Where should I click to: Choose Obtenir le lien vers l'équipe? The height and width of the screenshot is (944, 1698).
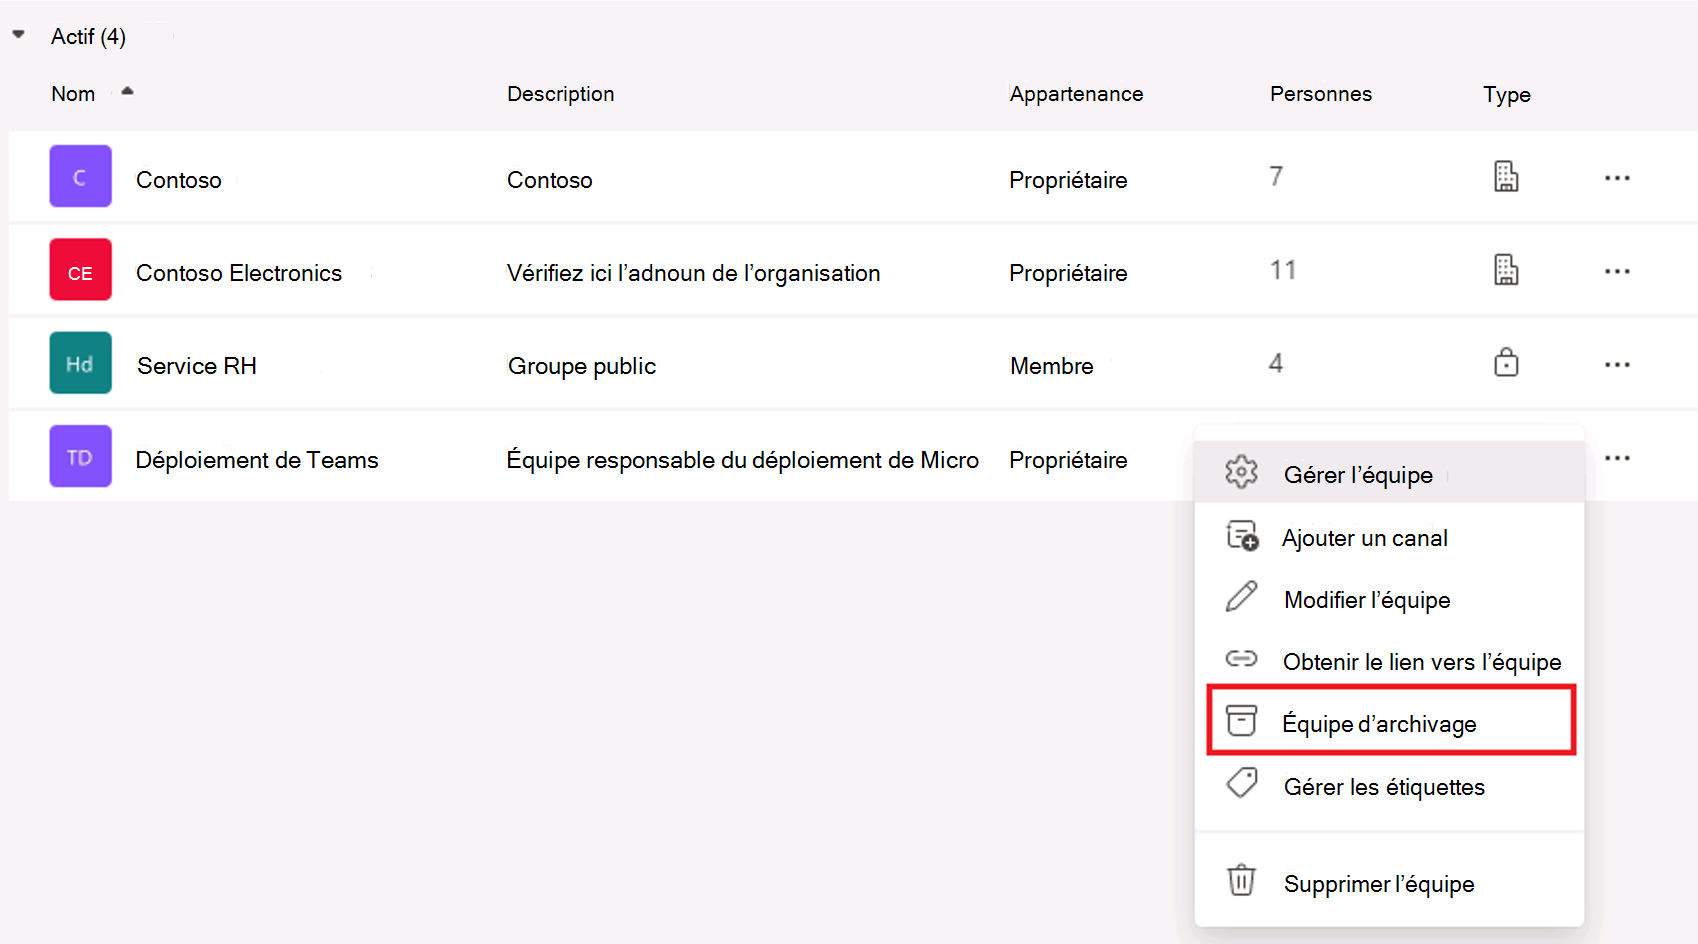[x=1389, y=661]
